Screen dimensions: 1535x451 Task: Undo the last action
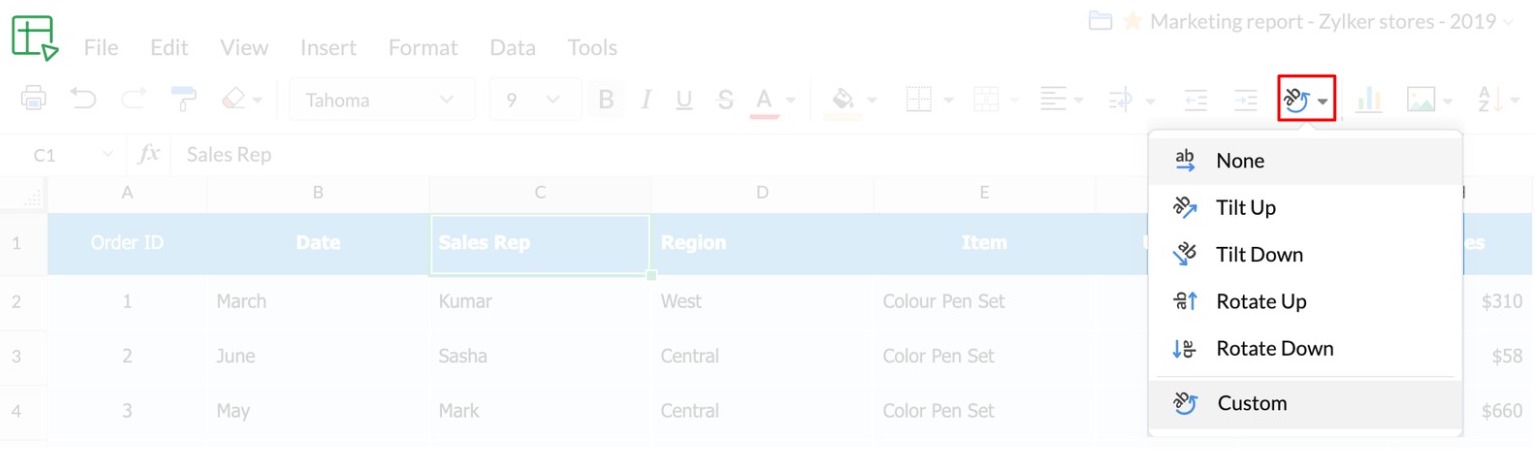click(83, 99)
